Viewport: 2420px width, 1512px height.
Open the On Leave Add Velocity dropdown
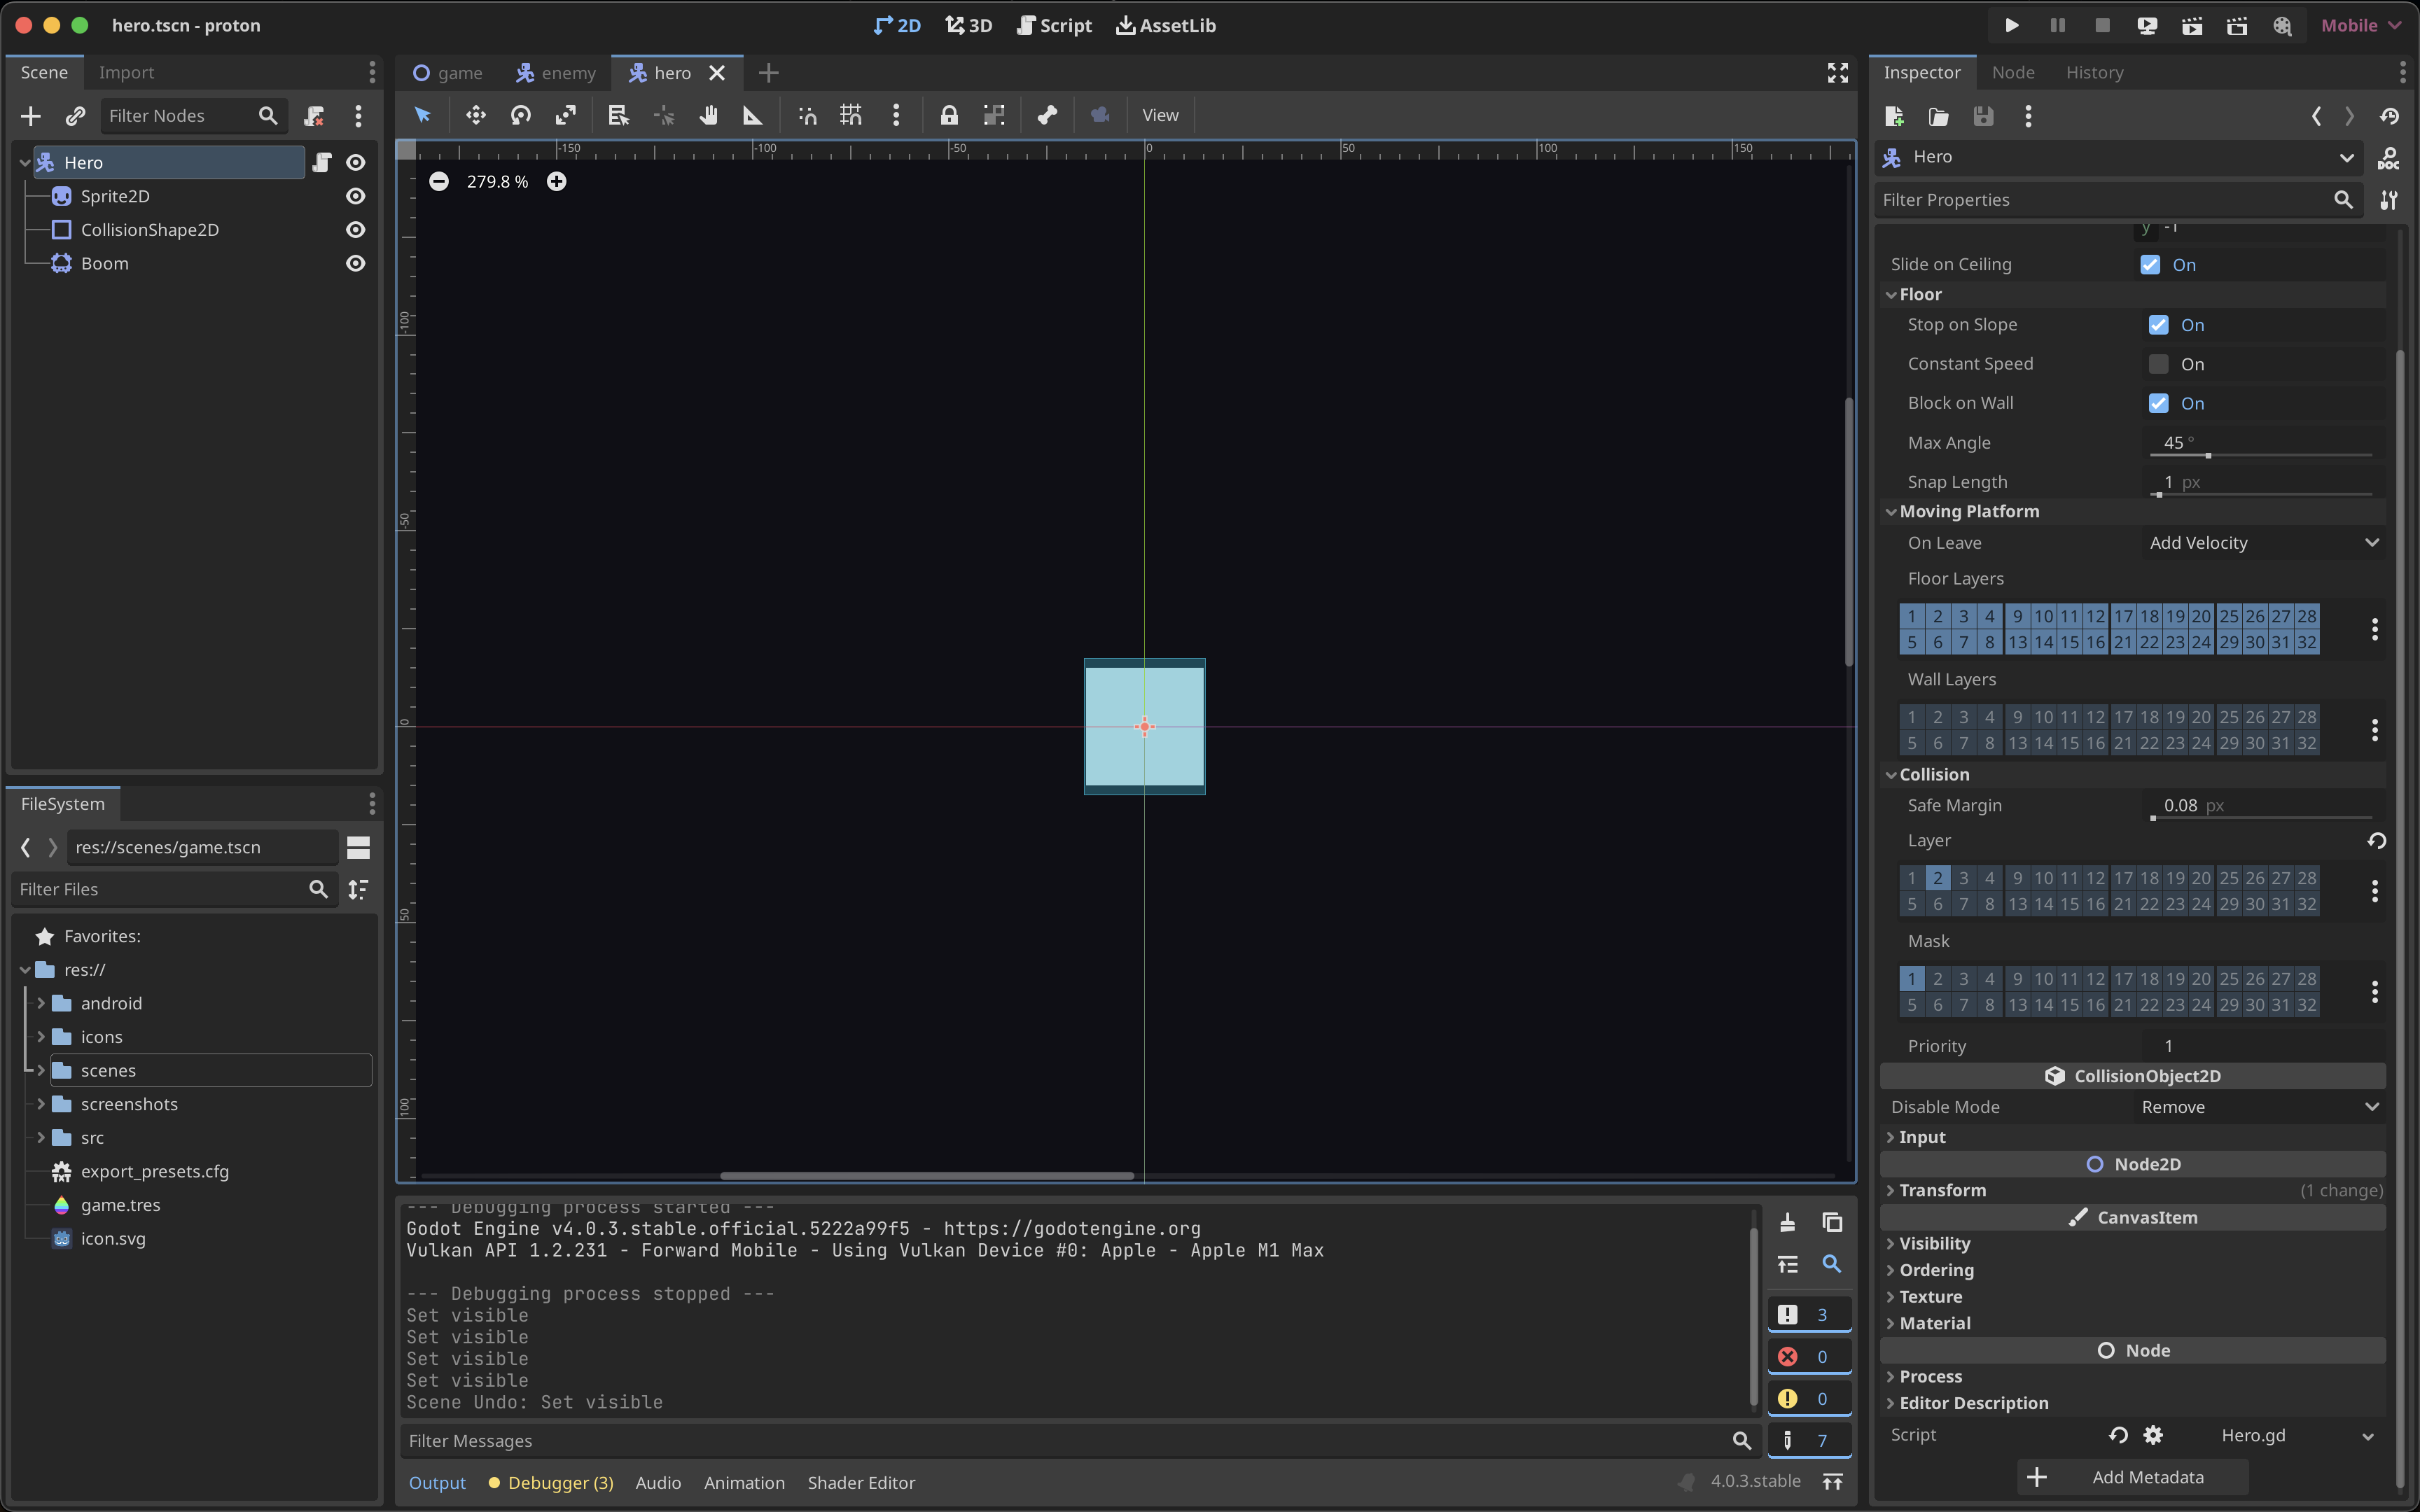(x=2264, y=543)
